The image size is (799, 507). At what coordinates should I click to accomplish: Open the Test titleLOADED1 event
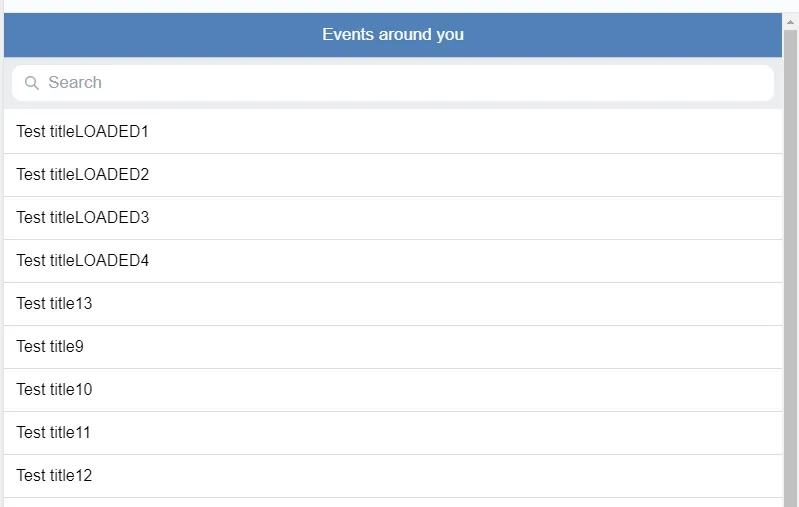[82, 131]
